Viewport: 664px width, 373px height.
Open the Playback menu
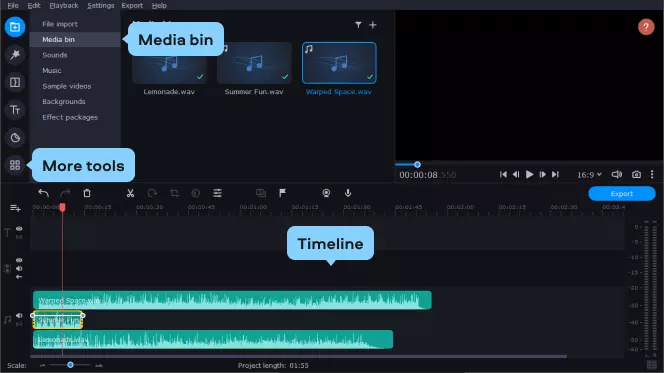click(x=64, y=6)
